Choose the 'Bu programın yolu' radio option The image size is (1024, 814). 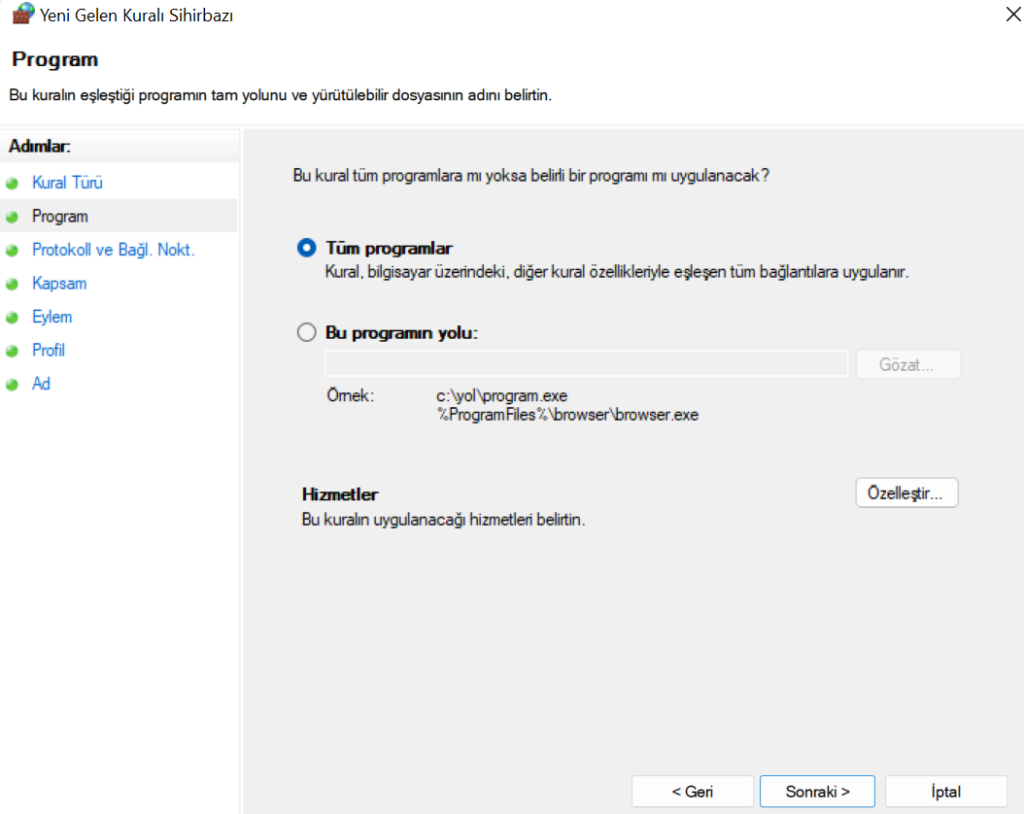307,333
